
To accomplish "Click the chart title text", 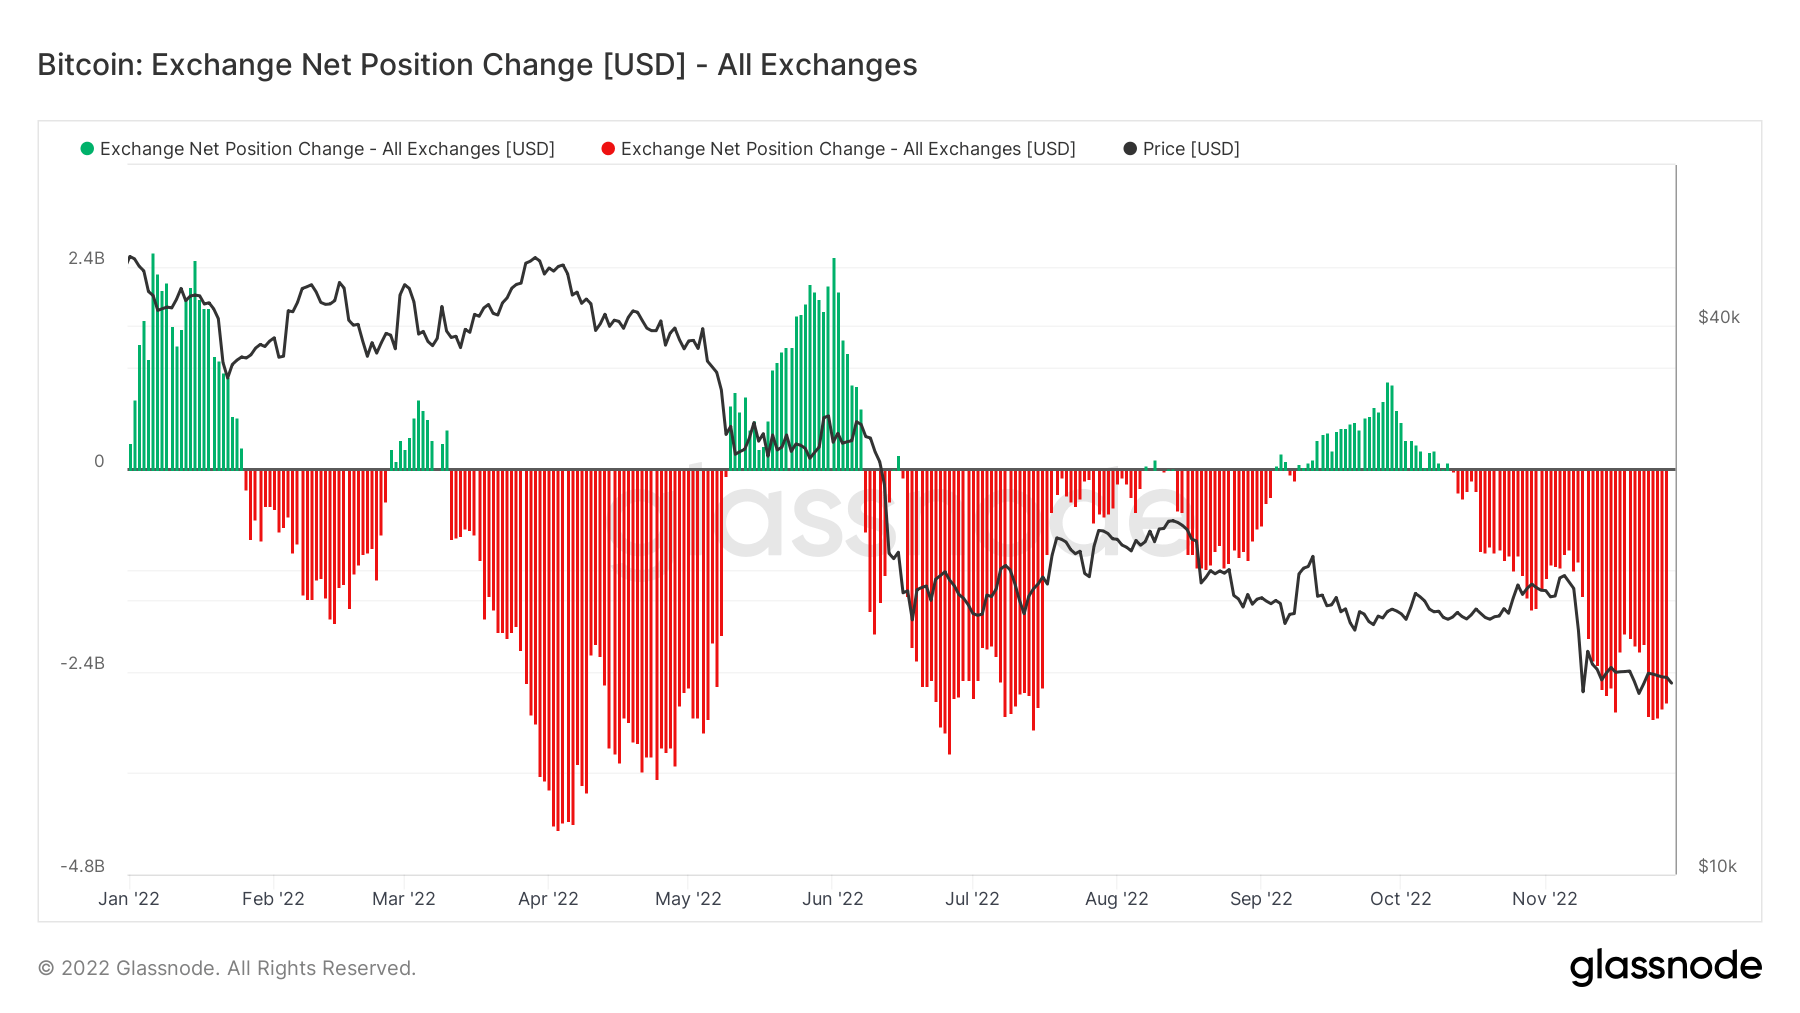I will tap(477, 65).
